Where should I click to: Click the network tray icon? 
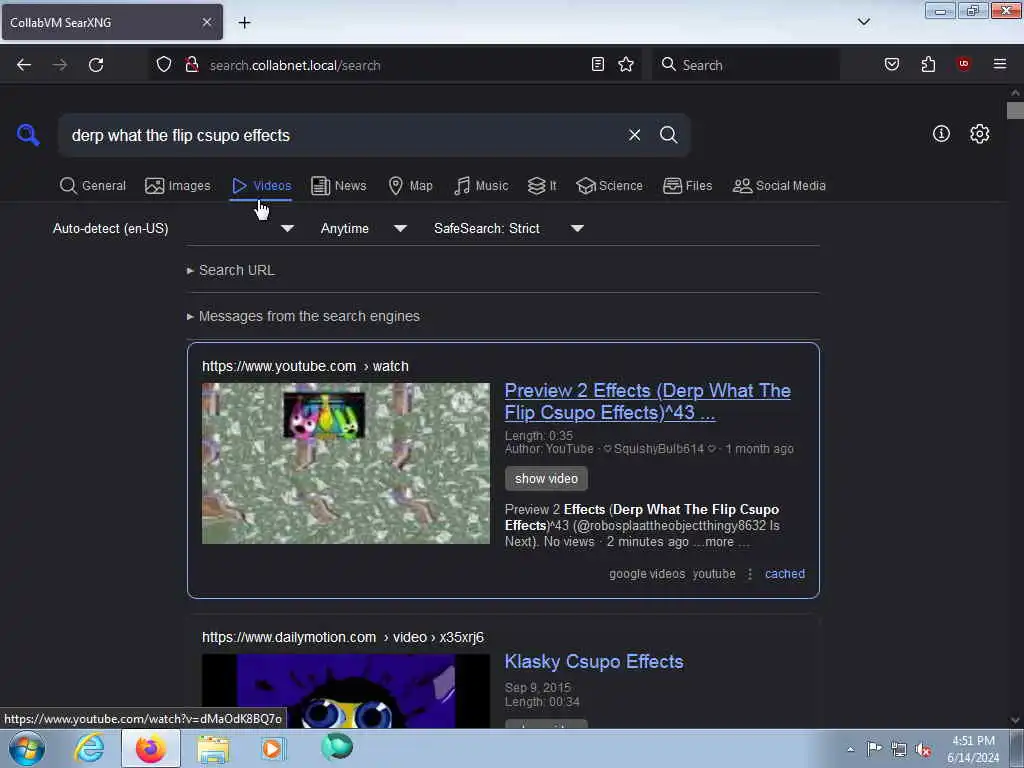[x=899, y=749]
